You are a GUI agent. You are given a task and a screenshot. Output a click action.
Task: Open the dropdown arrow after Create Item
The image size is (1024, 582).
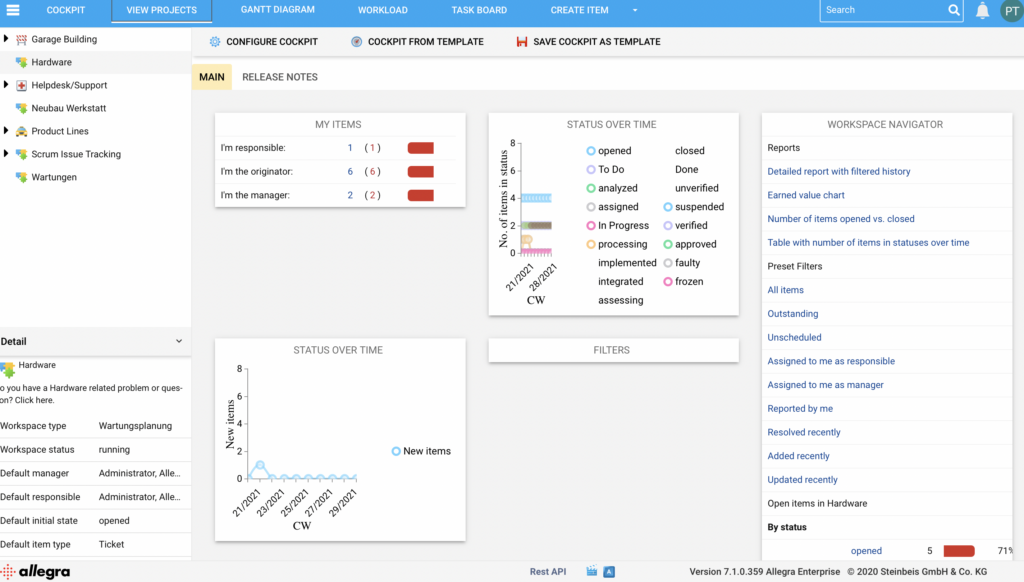(634, 11)
